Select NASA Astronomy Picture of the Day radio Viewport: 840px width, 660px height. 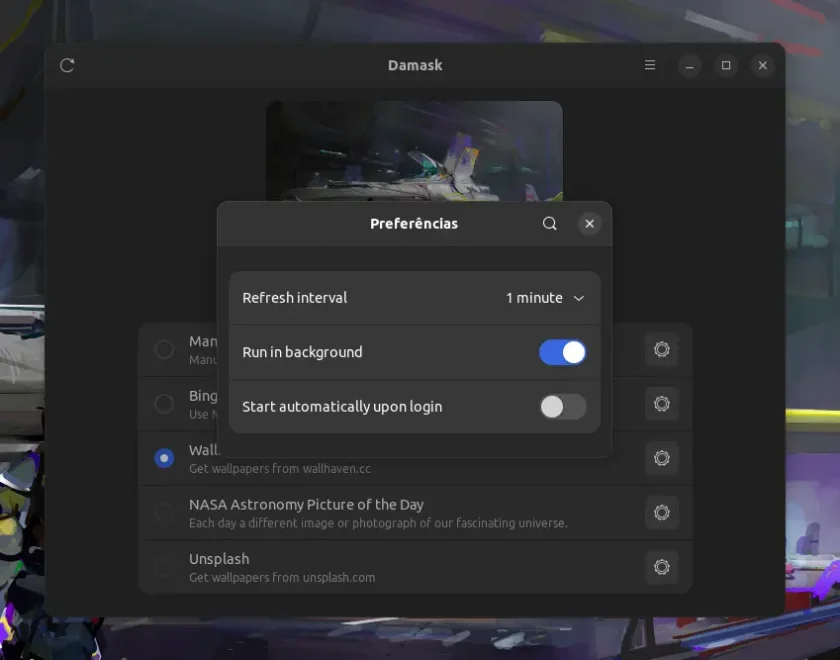point(164,513)
